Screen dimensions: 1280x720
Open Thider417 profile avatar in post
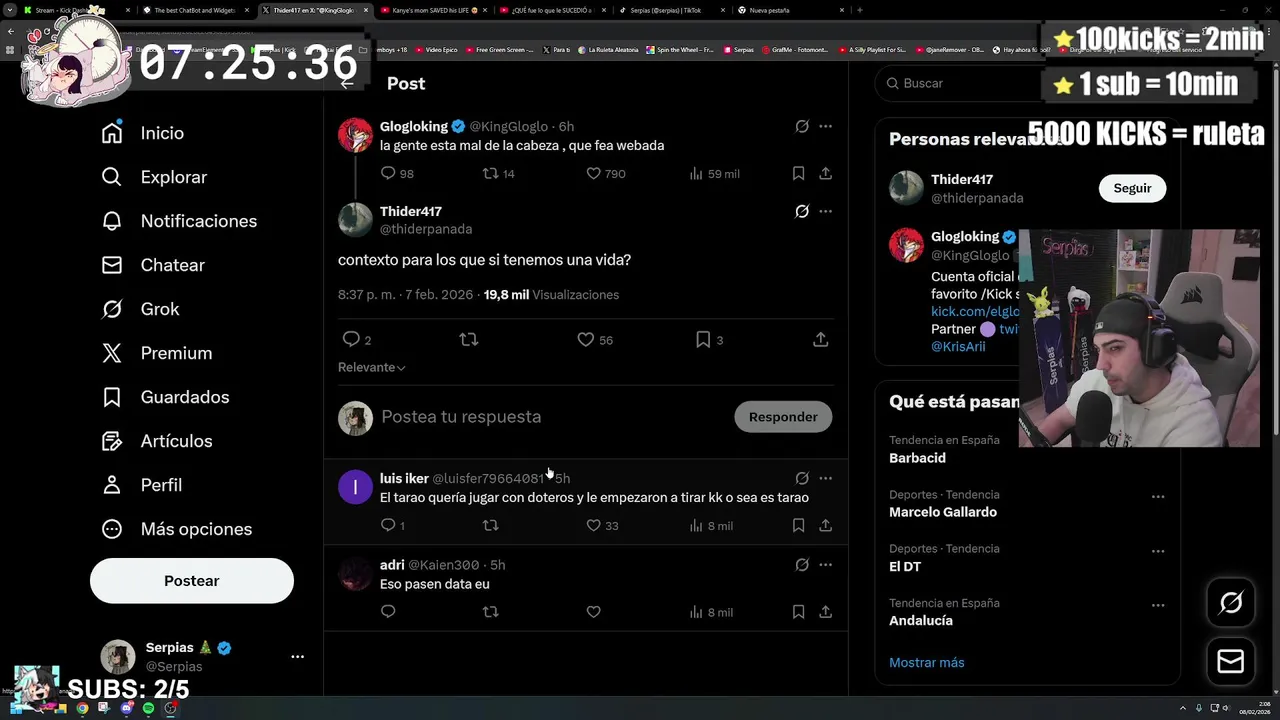point(355,220)
